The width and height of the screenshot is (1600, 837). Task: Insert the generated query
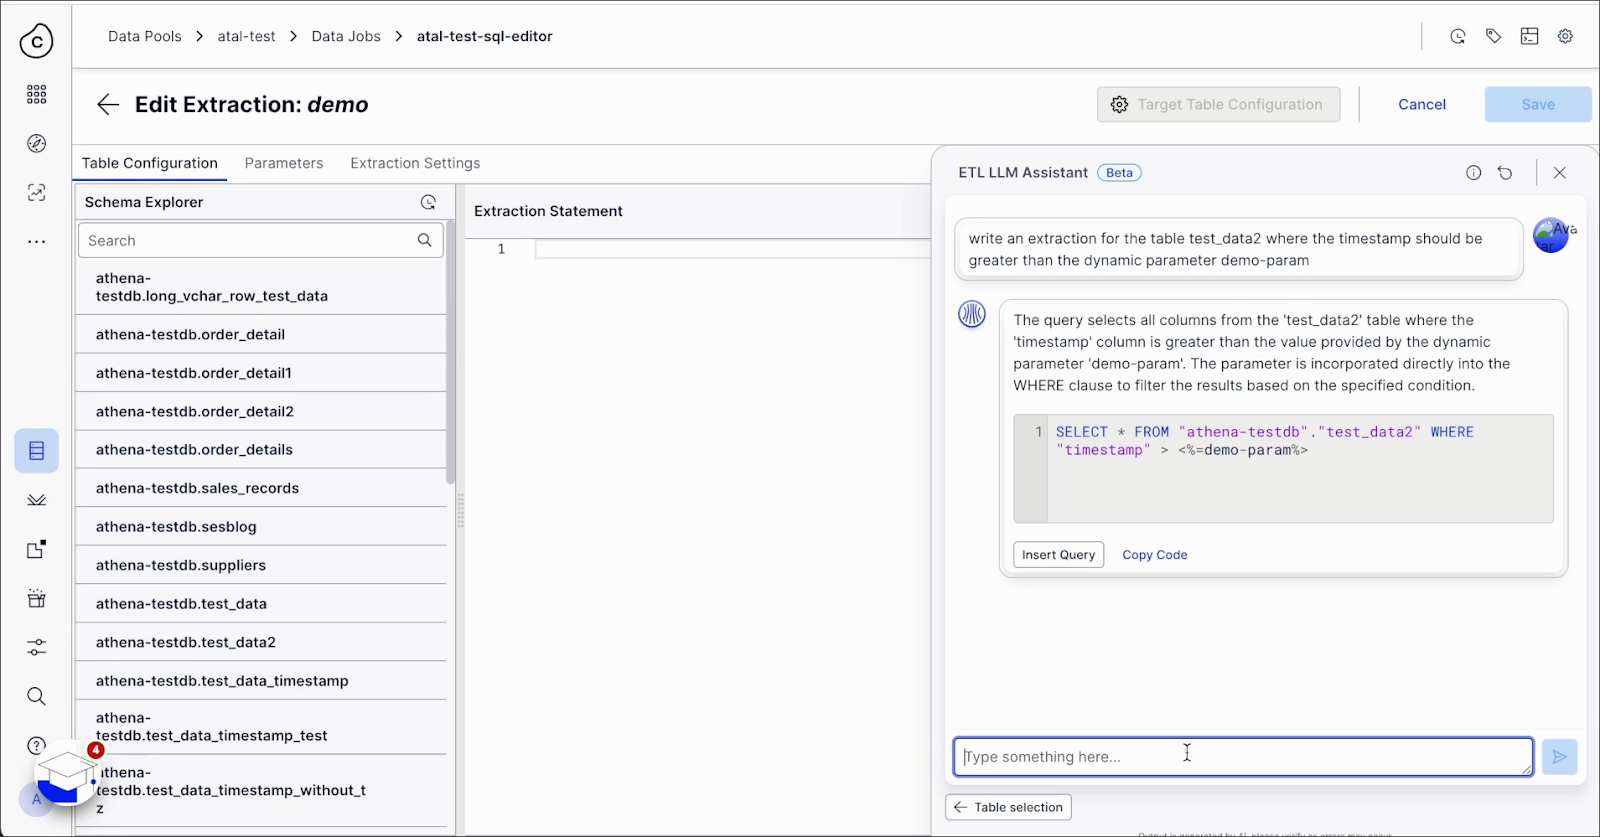point(1058,555)
